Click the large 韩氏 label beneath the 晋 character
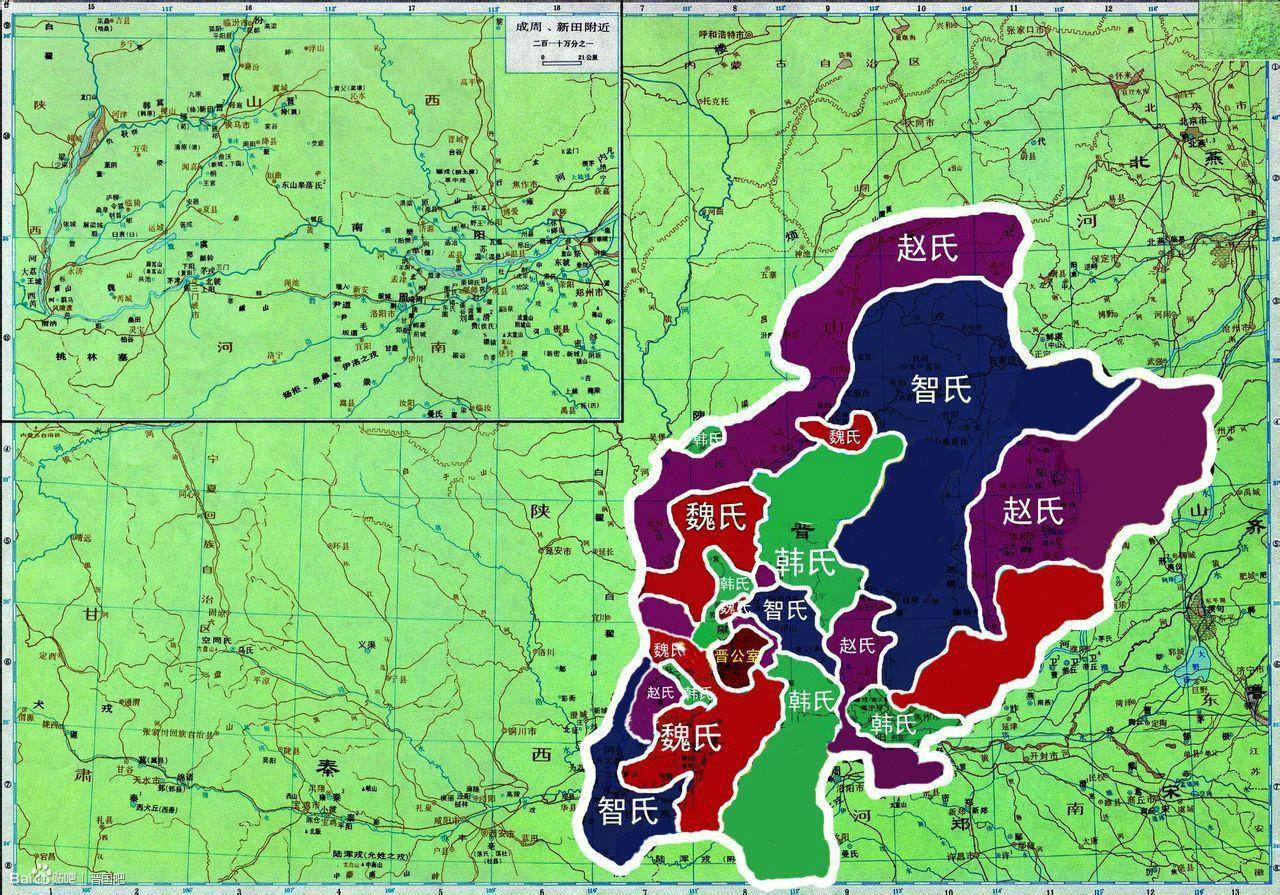The height and width of the screenshot is (895, 1280). pos(805,562)
